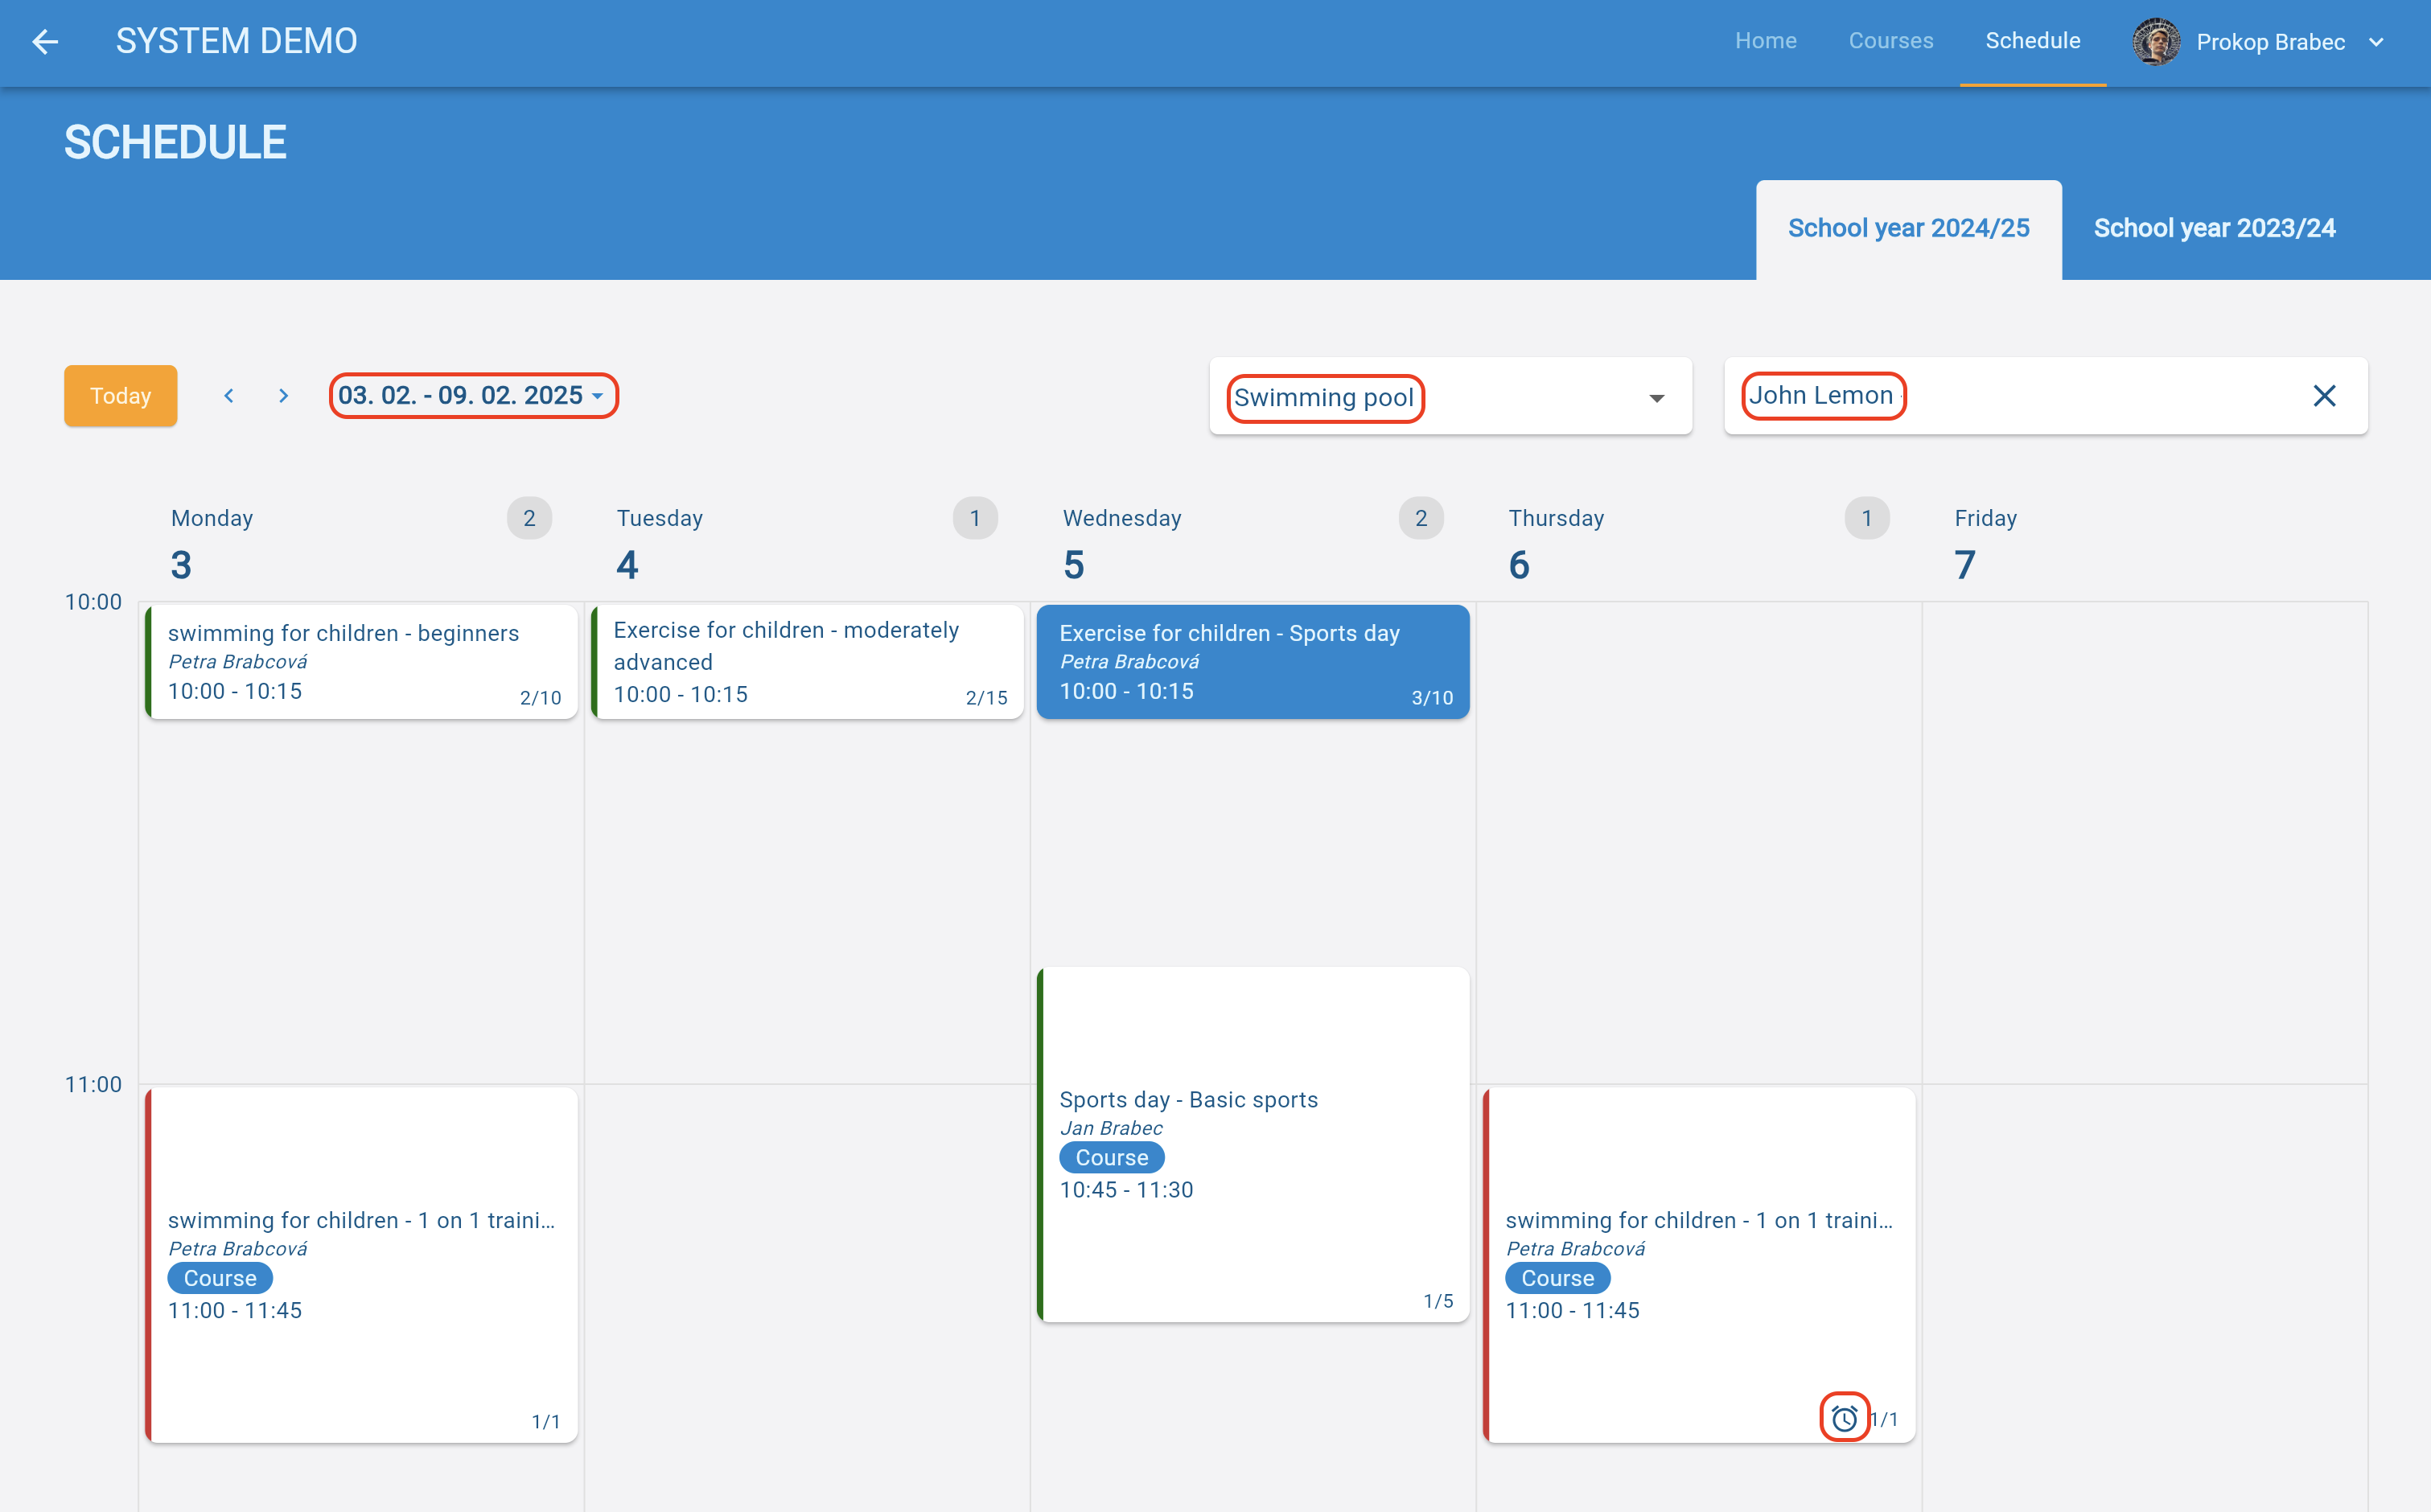Expand the Swimming pool dropdown
The height and width of the screenshot is (1512, 2431).
(x=1656, y=398)
